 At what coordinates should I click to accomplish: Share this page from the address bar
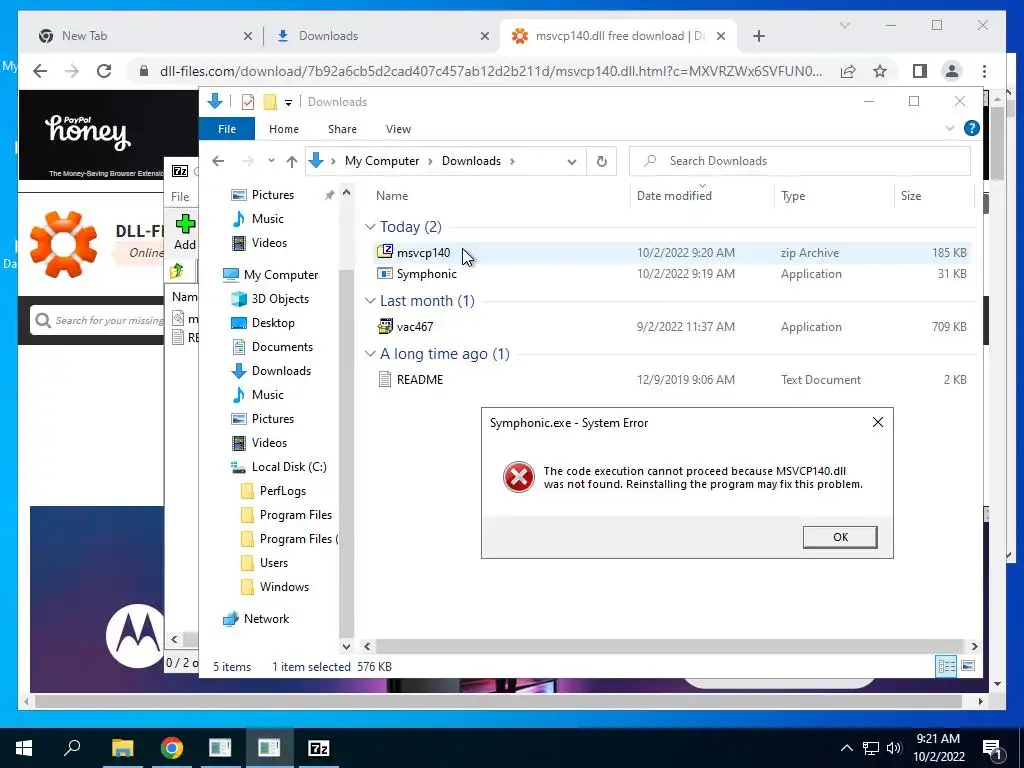848,71
